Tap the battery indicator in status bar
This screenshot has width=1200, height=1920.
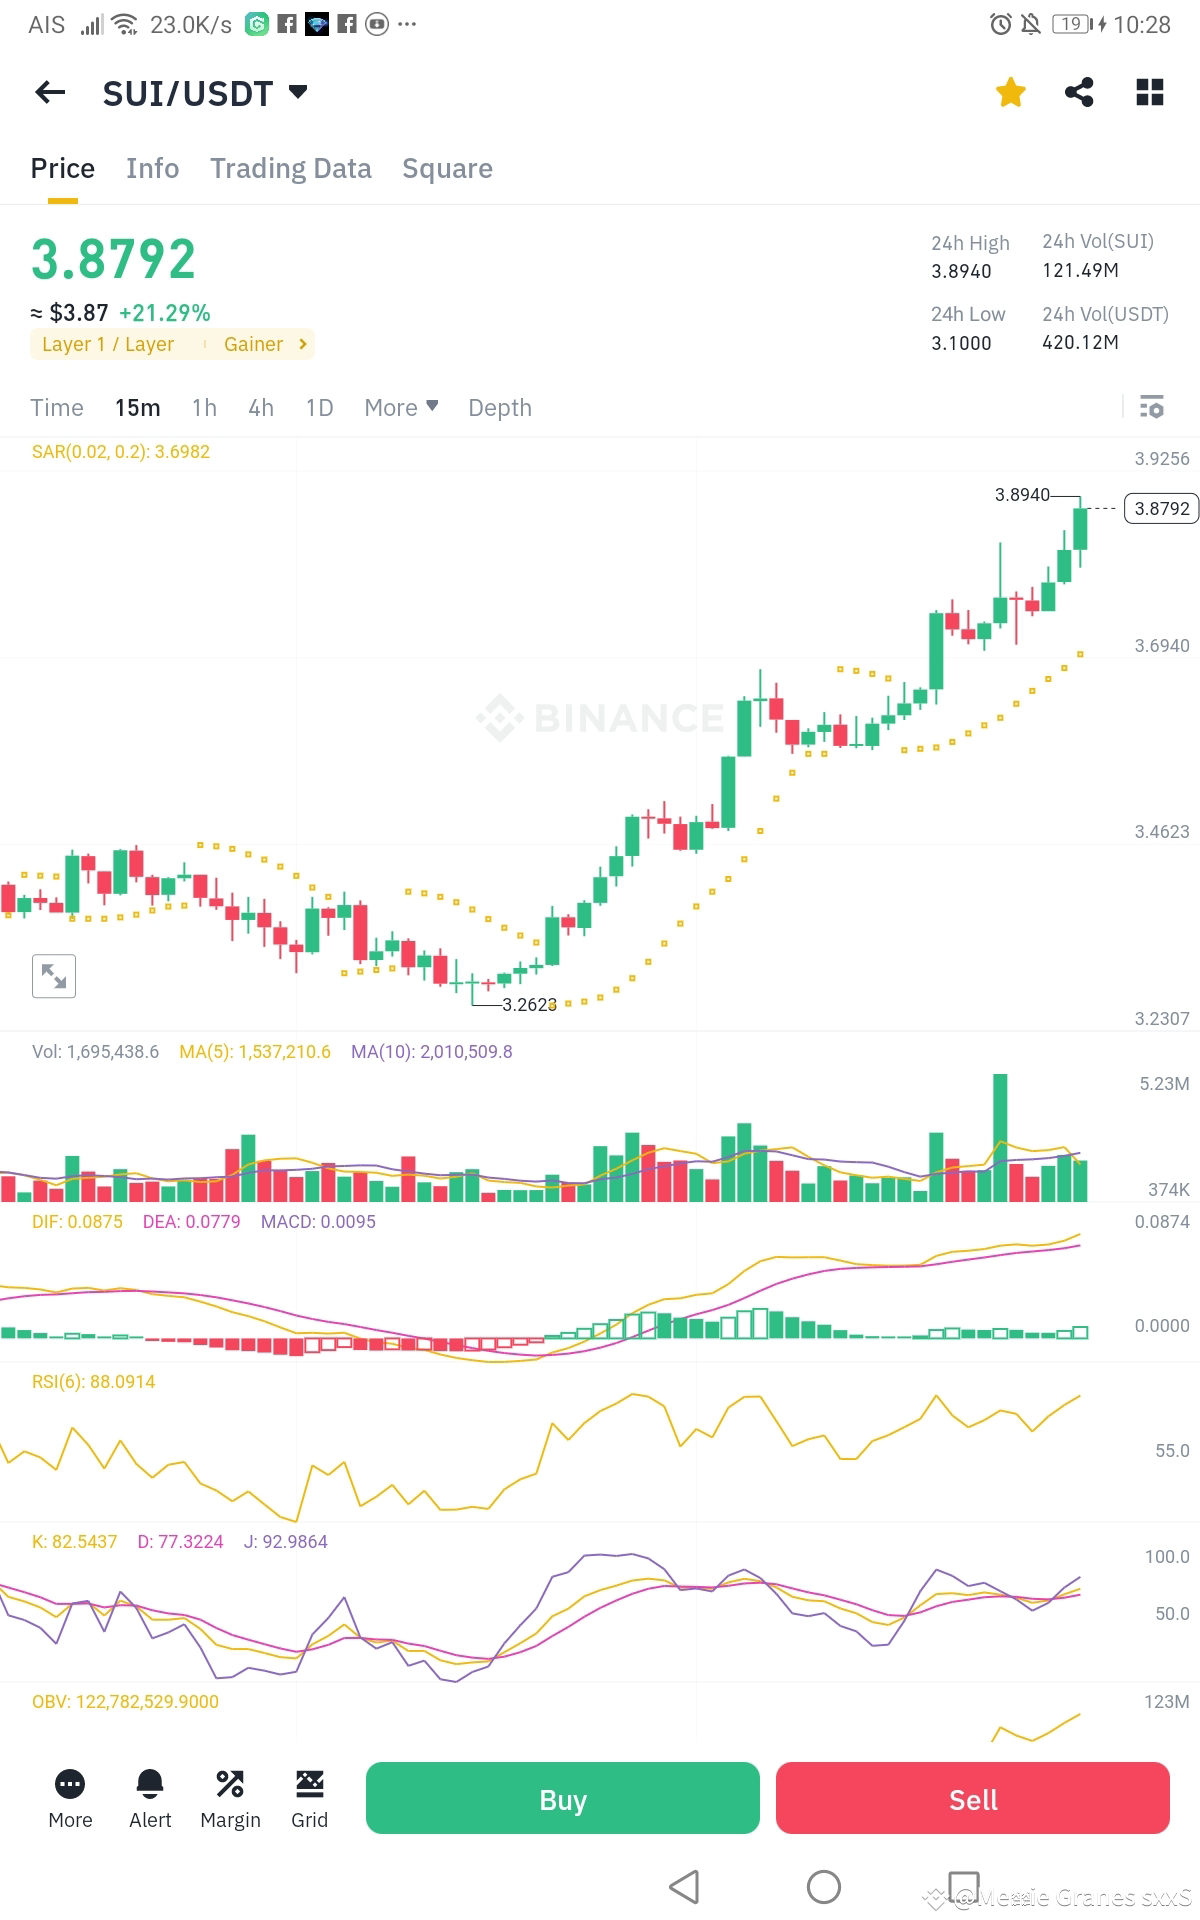pos(1073,24)
